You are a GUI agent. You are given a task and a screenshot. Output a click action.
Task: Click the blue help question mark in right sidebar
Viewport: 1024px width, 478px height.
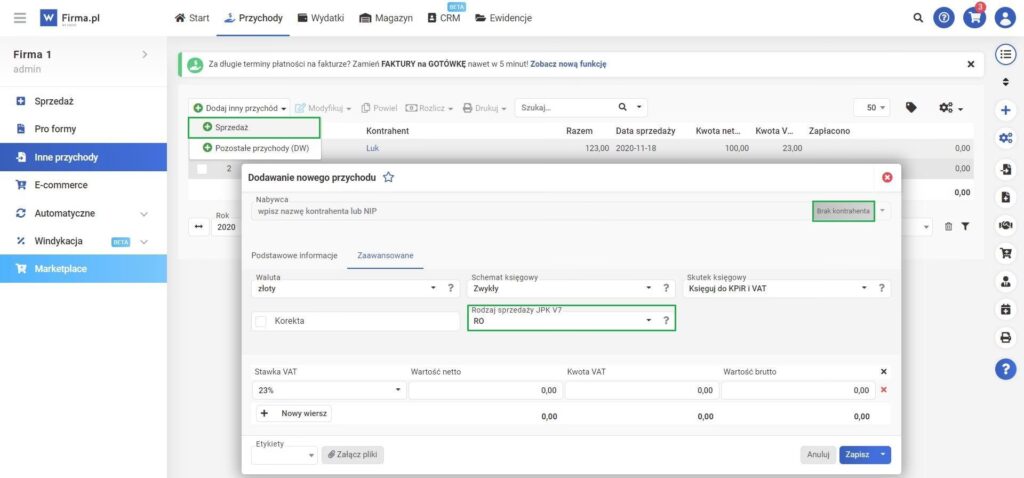point(1005,368)
